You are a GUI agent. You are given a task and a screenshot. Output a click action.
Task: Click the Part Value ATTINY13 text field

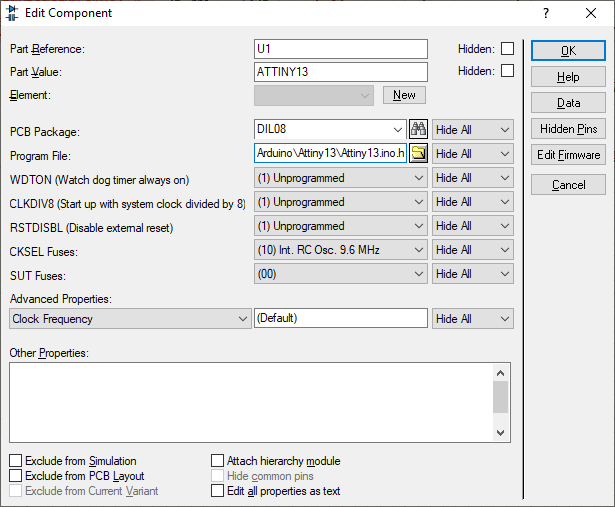click(x=341, y=72)
